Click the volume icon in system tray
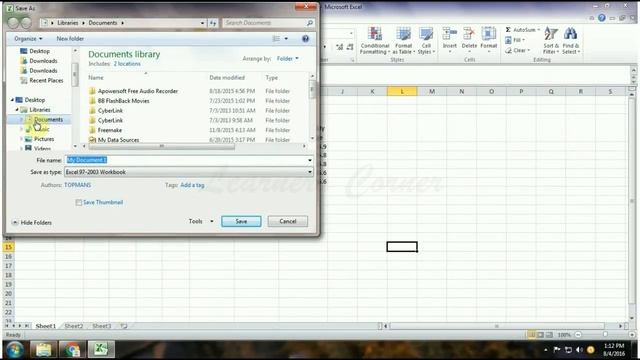The image size is (640, 360). pyautogui.click(x=579, y=350)
